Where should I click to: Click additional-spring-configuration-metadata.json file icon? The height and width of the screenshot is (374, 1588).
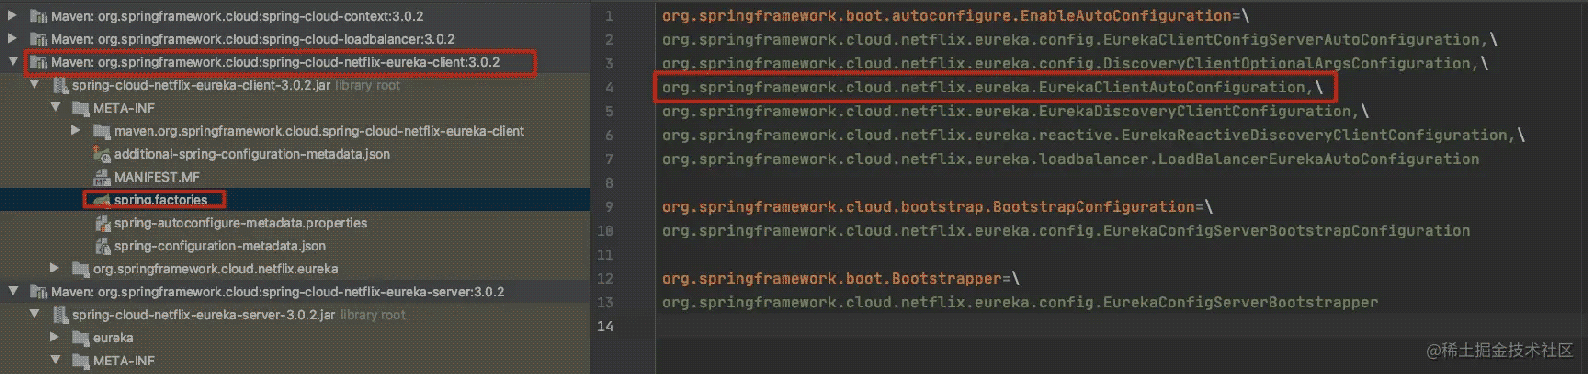tap(102, 154)
